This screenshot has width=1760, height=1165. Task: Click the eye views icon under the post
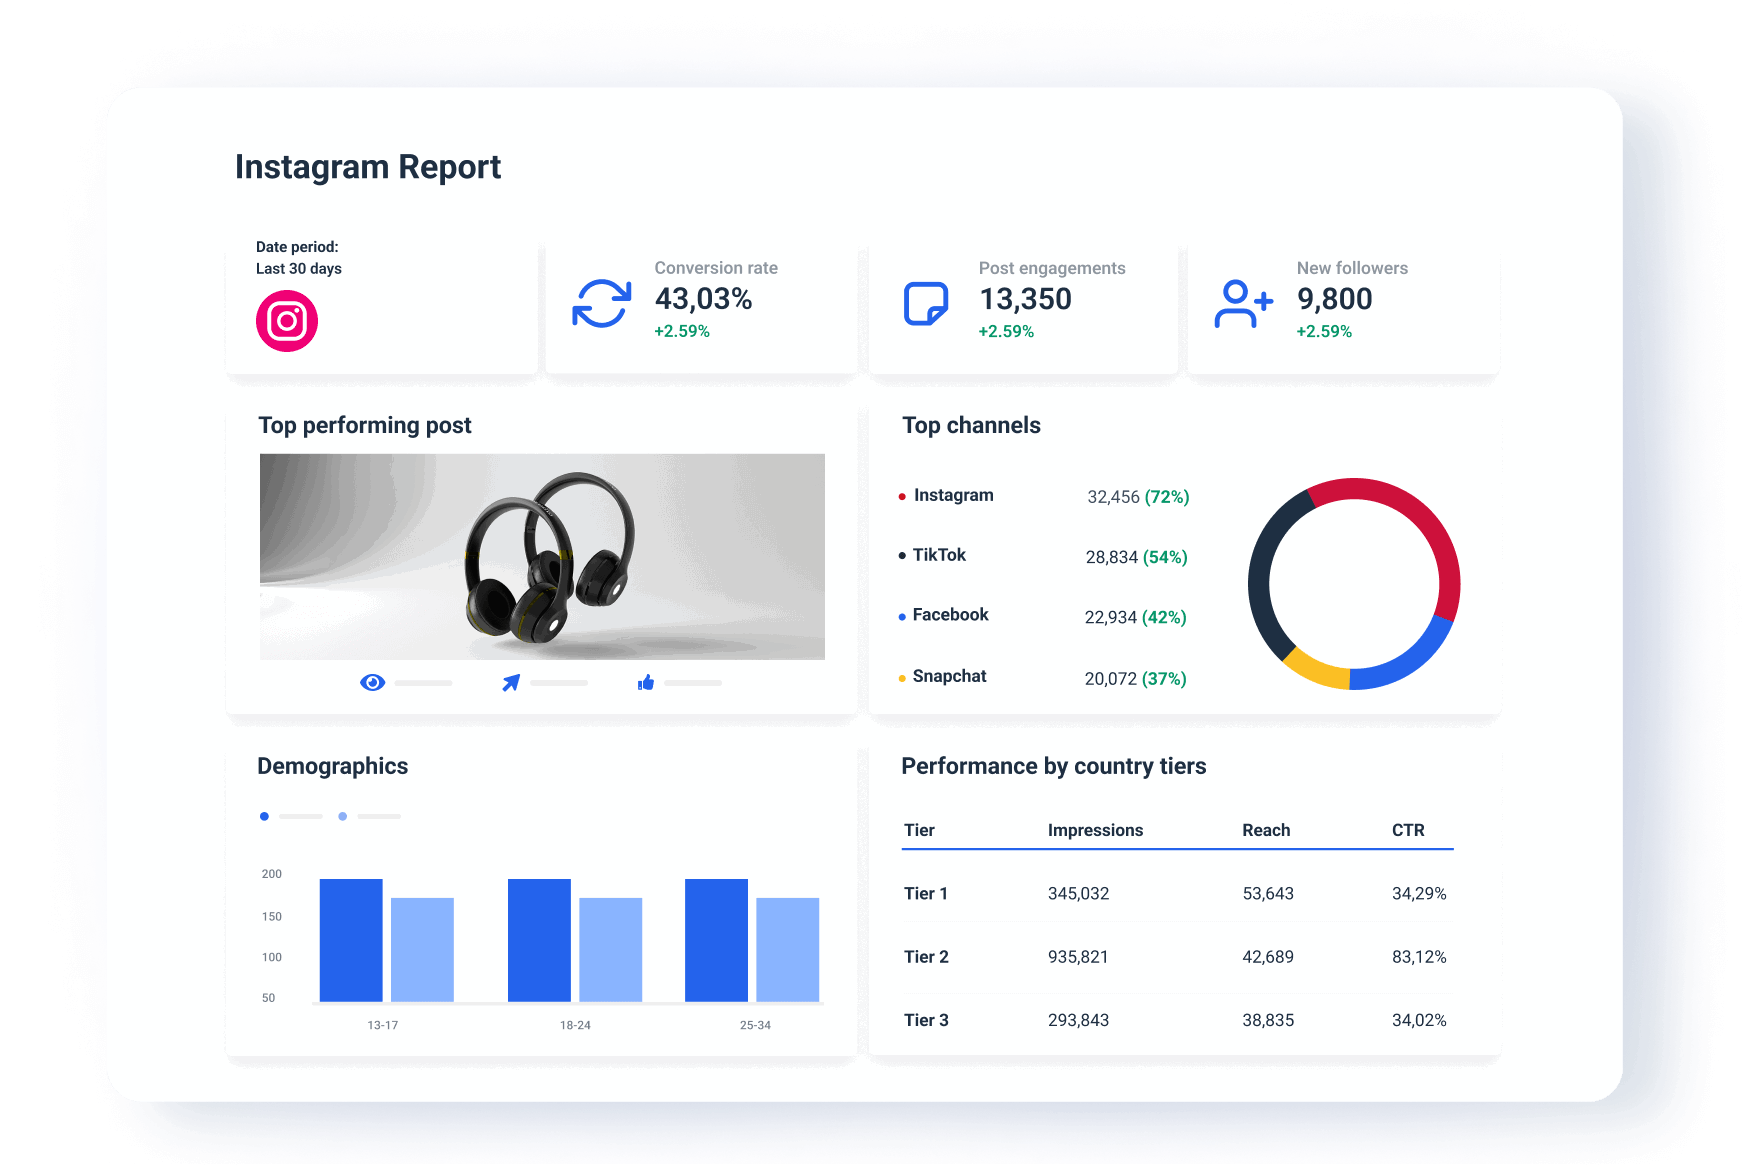click(372, 682)
